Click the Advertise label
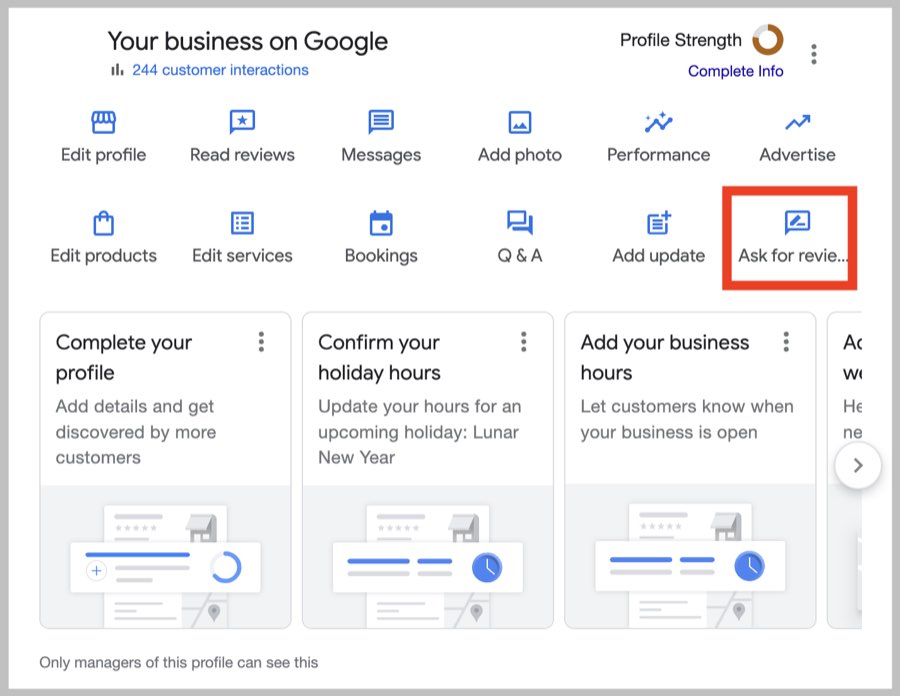The height and width of the screenshot is (696, 900). pos(797,155)
